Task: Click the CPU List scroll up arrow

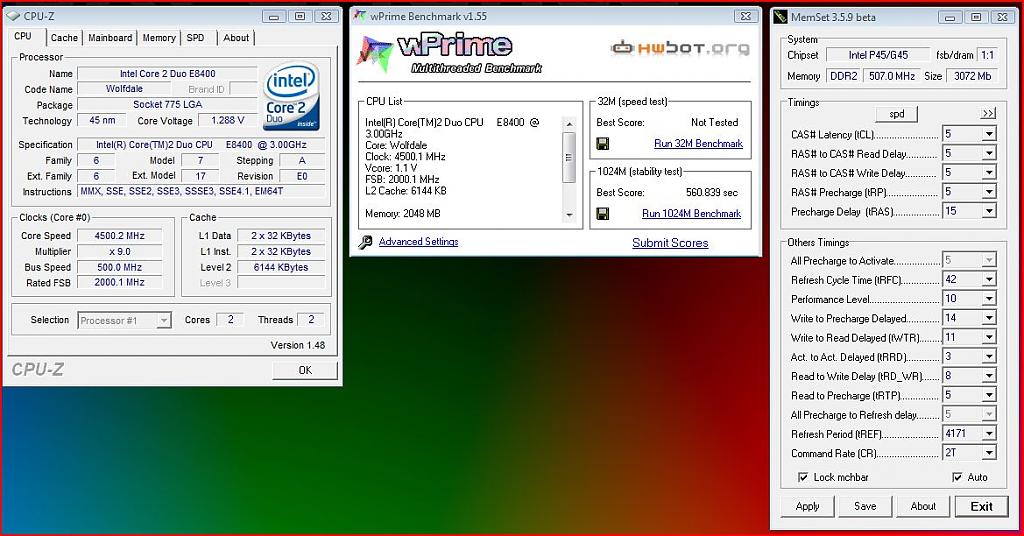Action: click(569, 124)
